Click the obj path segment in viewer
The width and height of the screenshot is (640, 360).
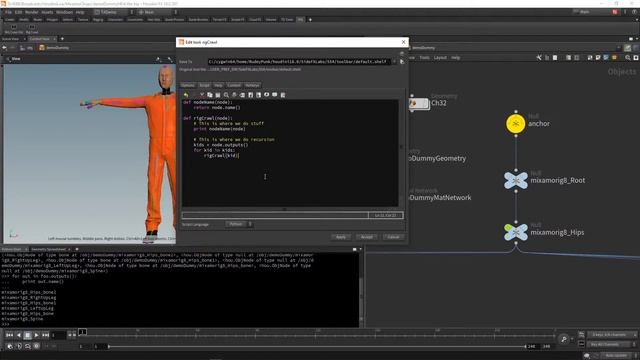click(x=27, y=48)
